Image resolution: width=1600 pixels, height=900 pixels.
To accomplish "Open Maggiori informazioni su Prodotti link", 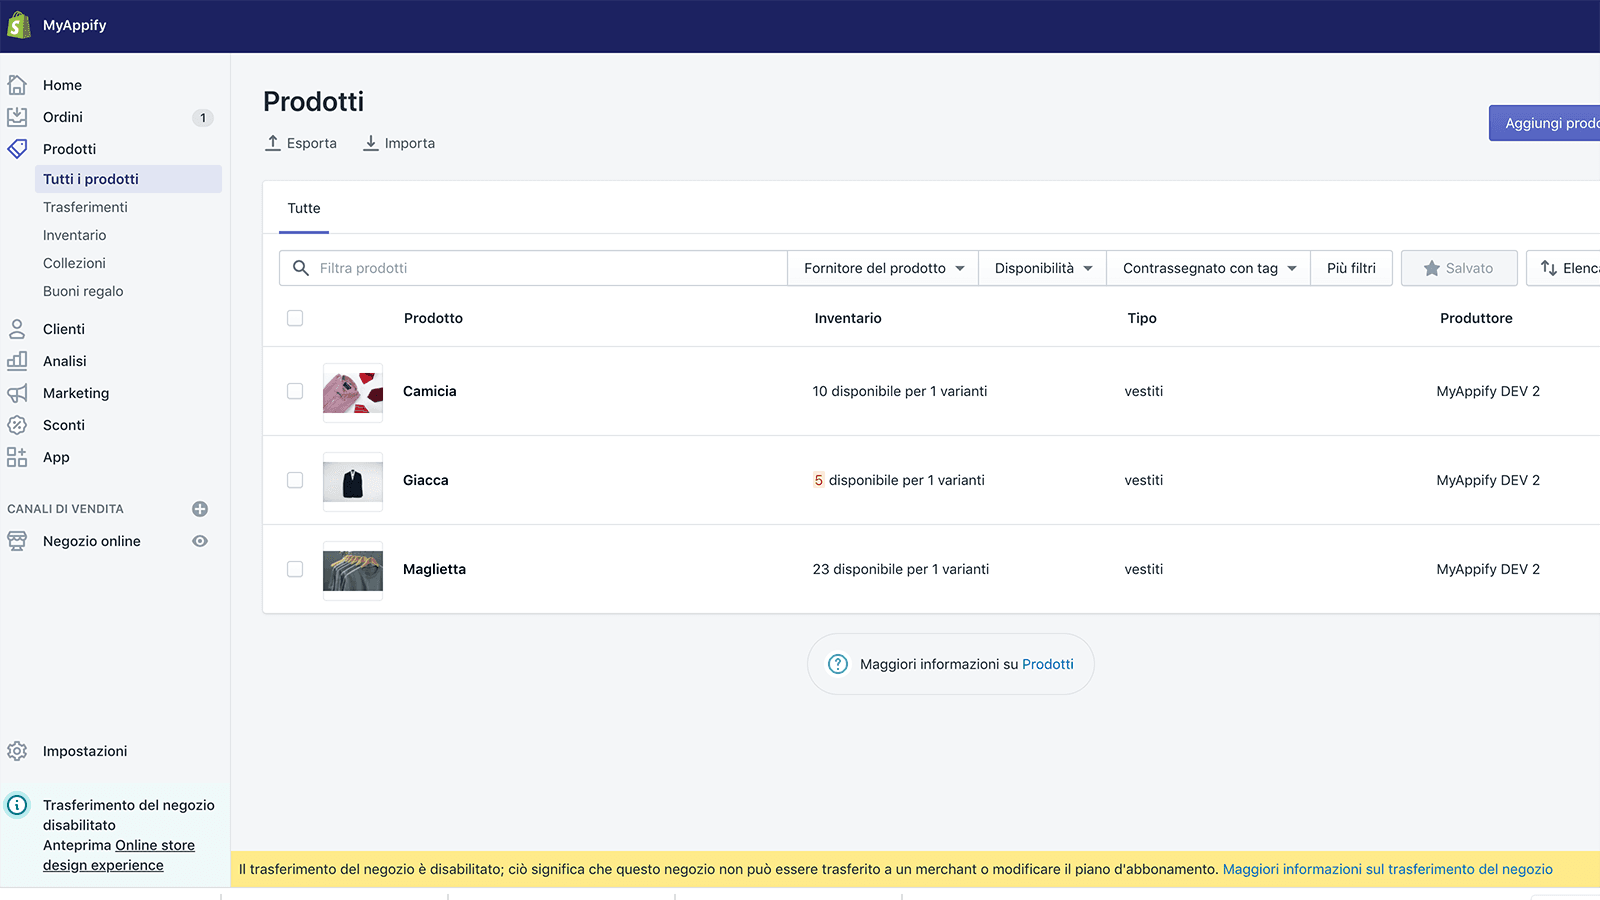I will (x=1047, y=663).
